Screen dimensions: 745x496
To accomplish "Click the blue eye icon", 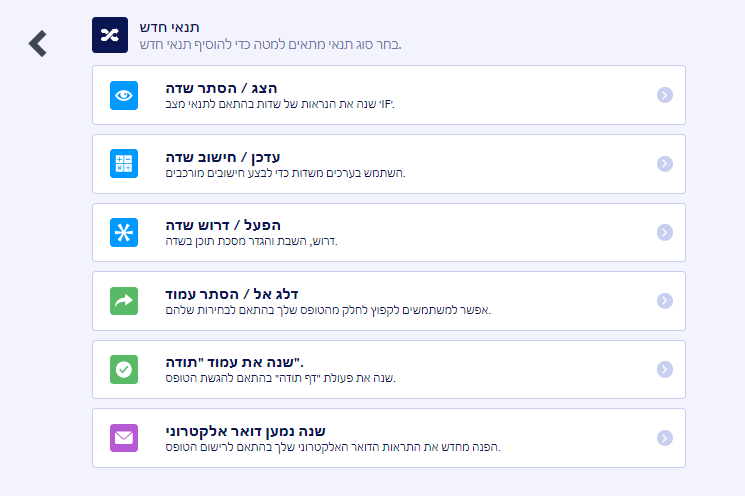I will [124, 95].
